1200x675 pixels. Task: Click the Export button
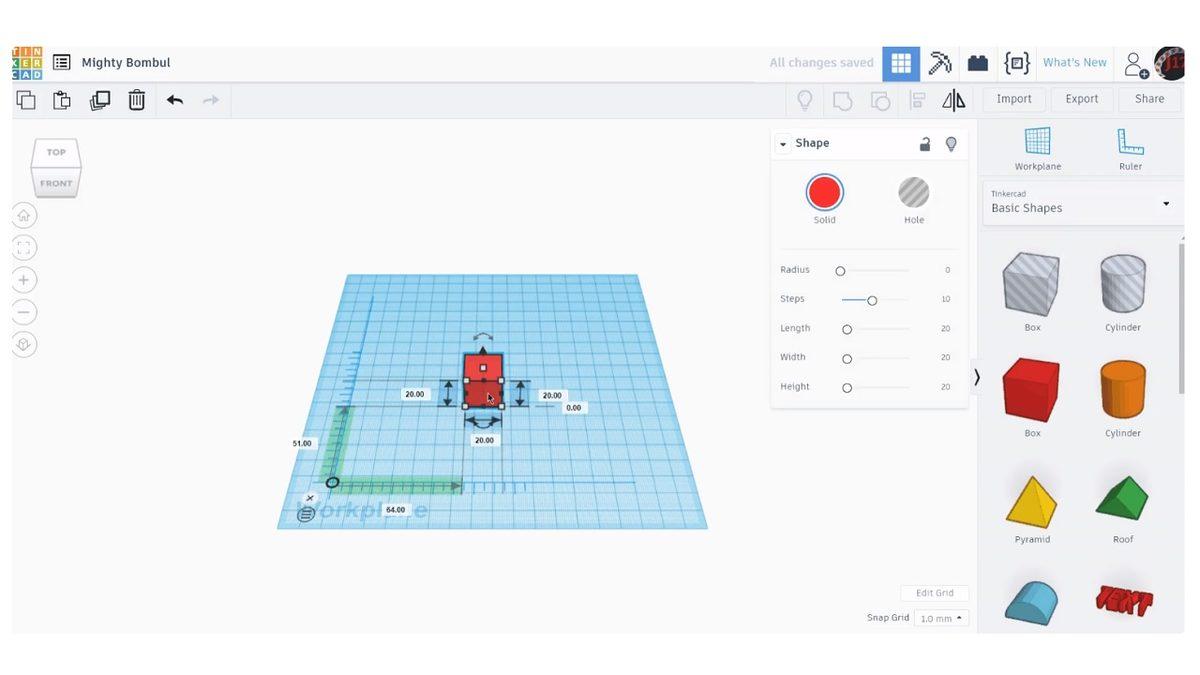[1081, 99]
